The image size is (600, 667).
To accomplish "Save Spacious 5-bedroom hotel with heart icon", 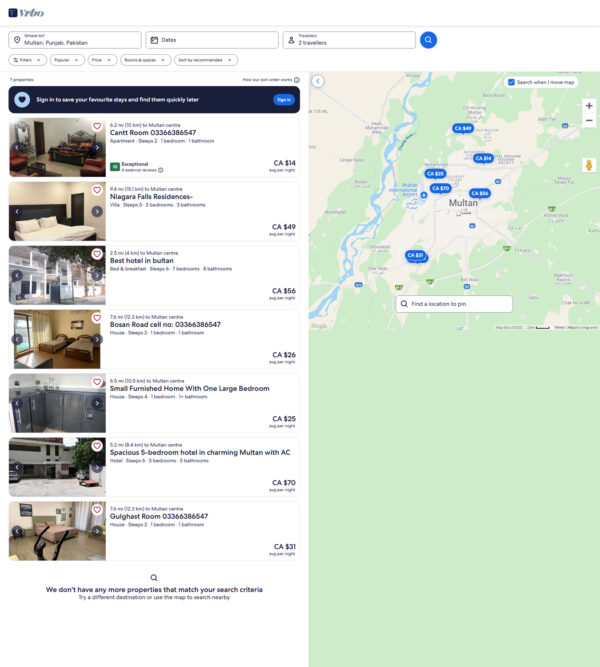I will [x=97, y=446].
